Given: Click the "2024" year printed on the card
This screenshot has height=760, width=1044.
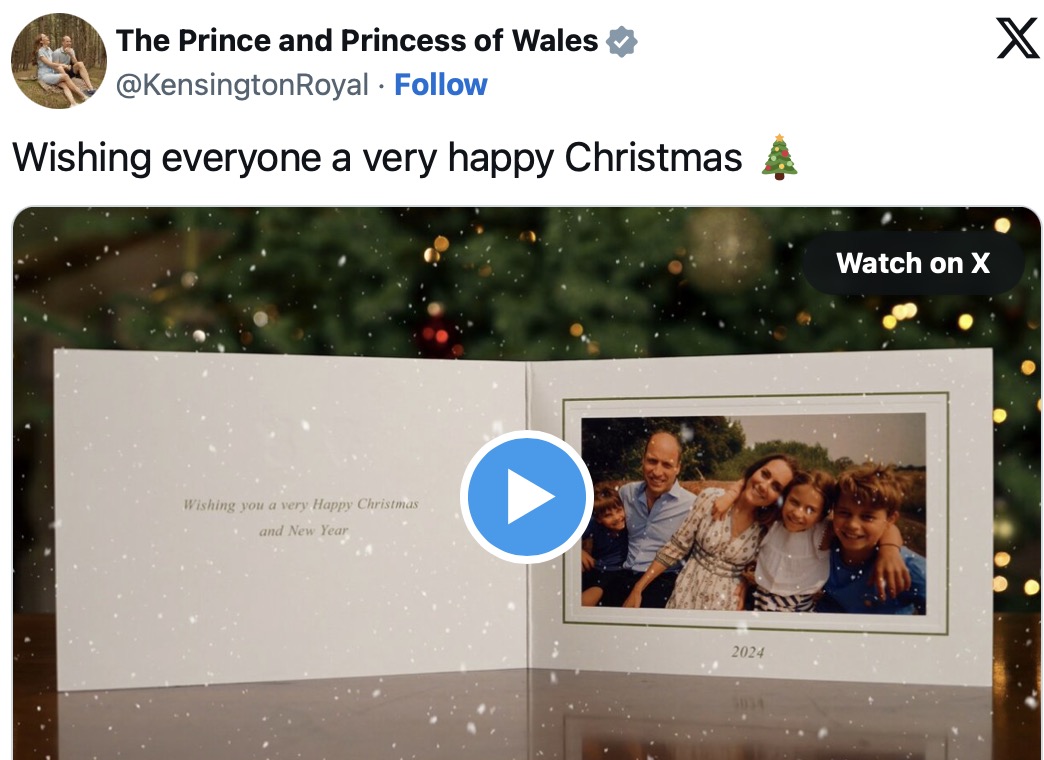Looking at the screenshot, I should tap(747, 652).
